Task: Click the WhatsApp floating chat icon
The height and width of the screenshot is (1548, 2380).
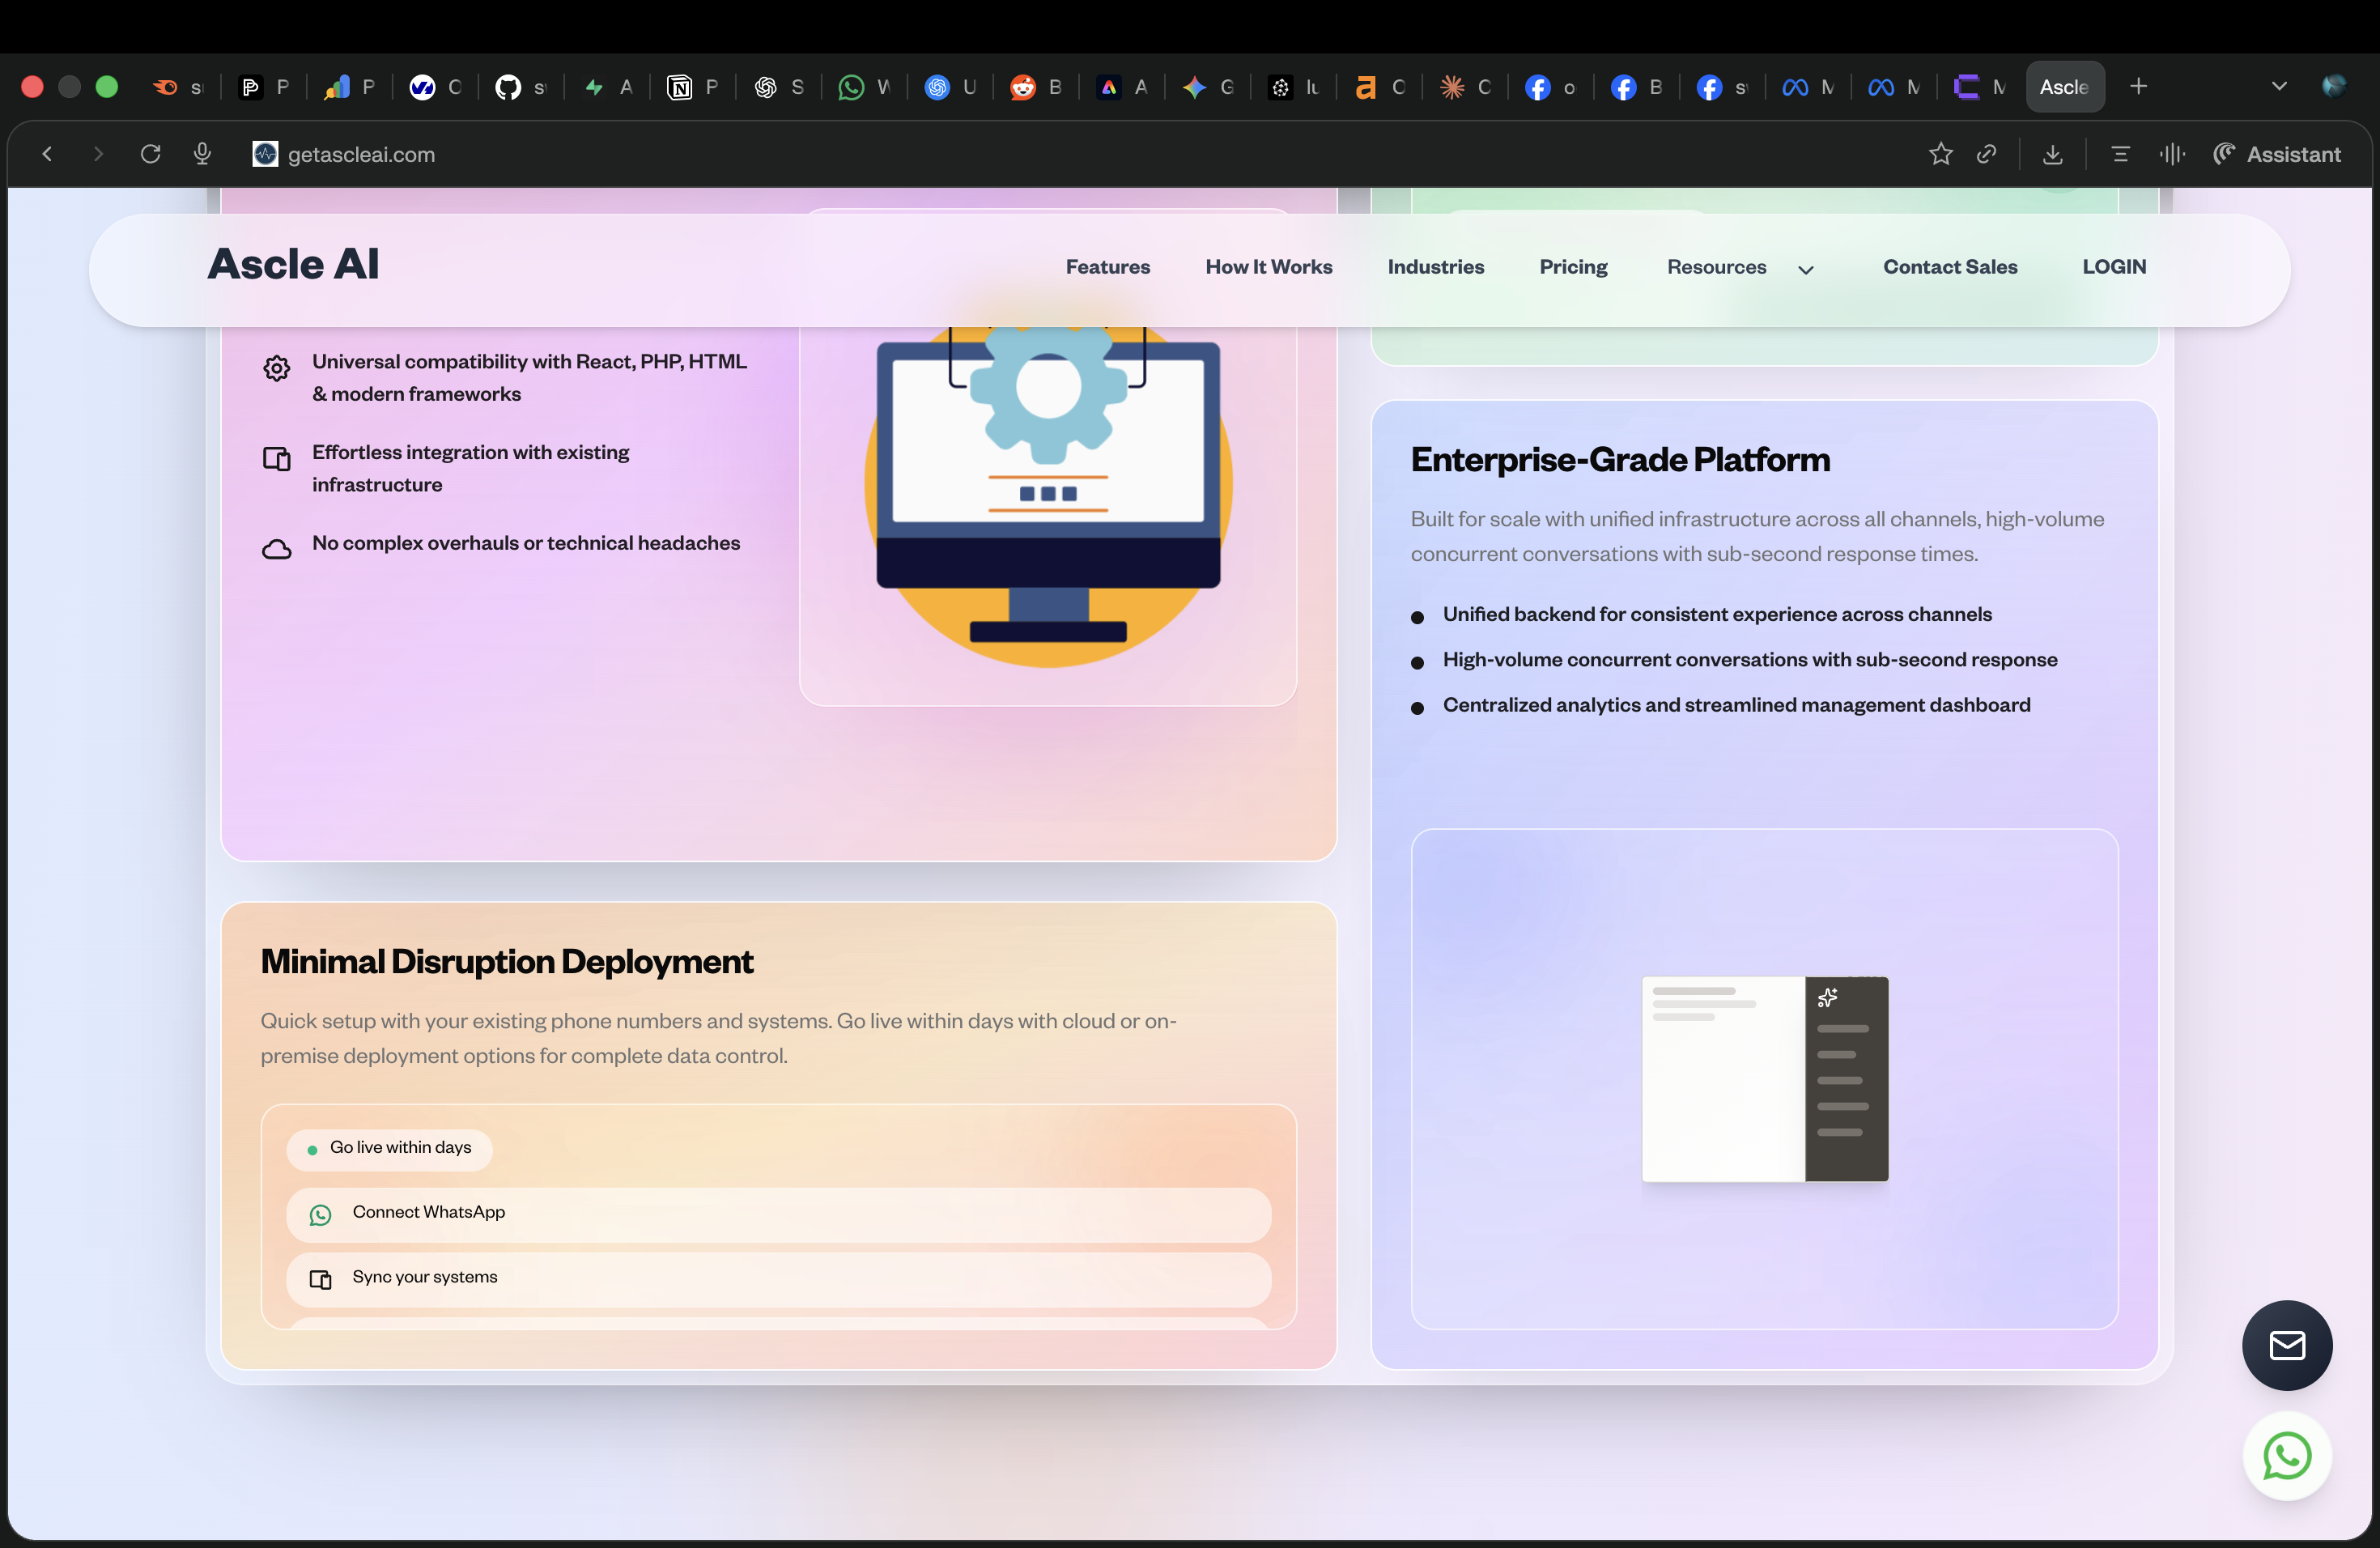Action: (x=2287, y=1455)
